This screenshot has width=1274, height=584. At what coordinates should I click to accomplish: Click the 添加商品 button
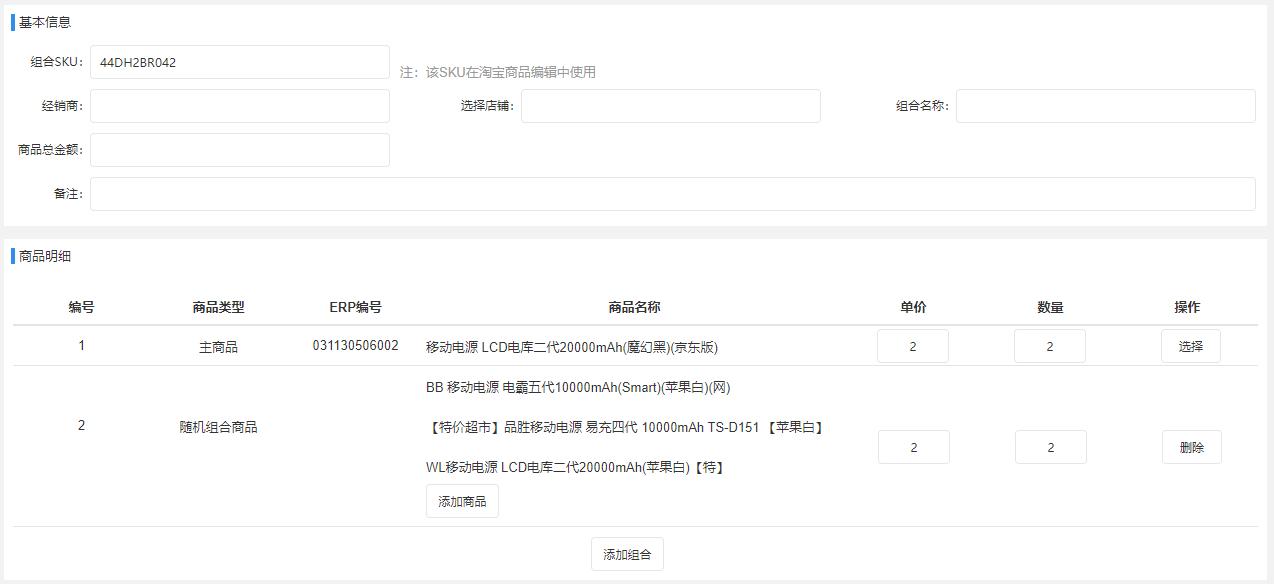pyautogui.click(x=462, y=501)
